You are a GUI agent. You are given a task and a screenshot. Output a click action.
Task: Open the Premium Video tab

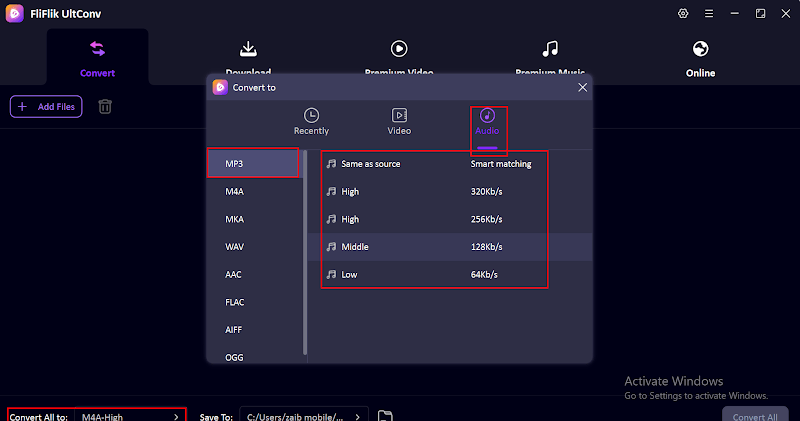click(x=399, y=59)
